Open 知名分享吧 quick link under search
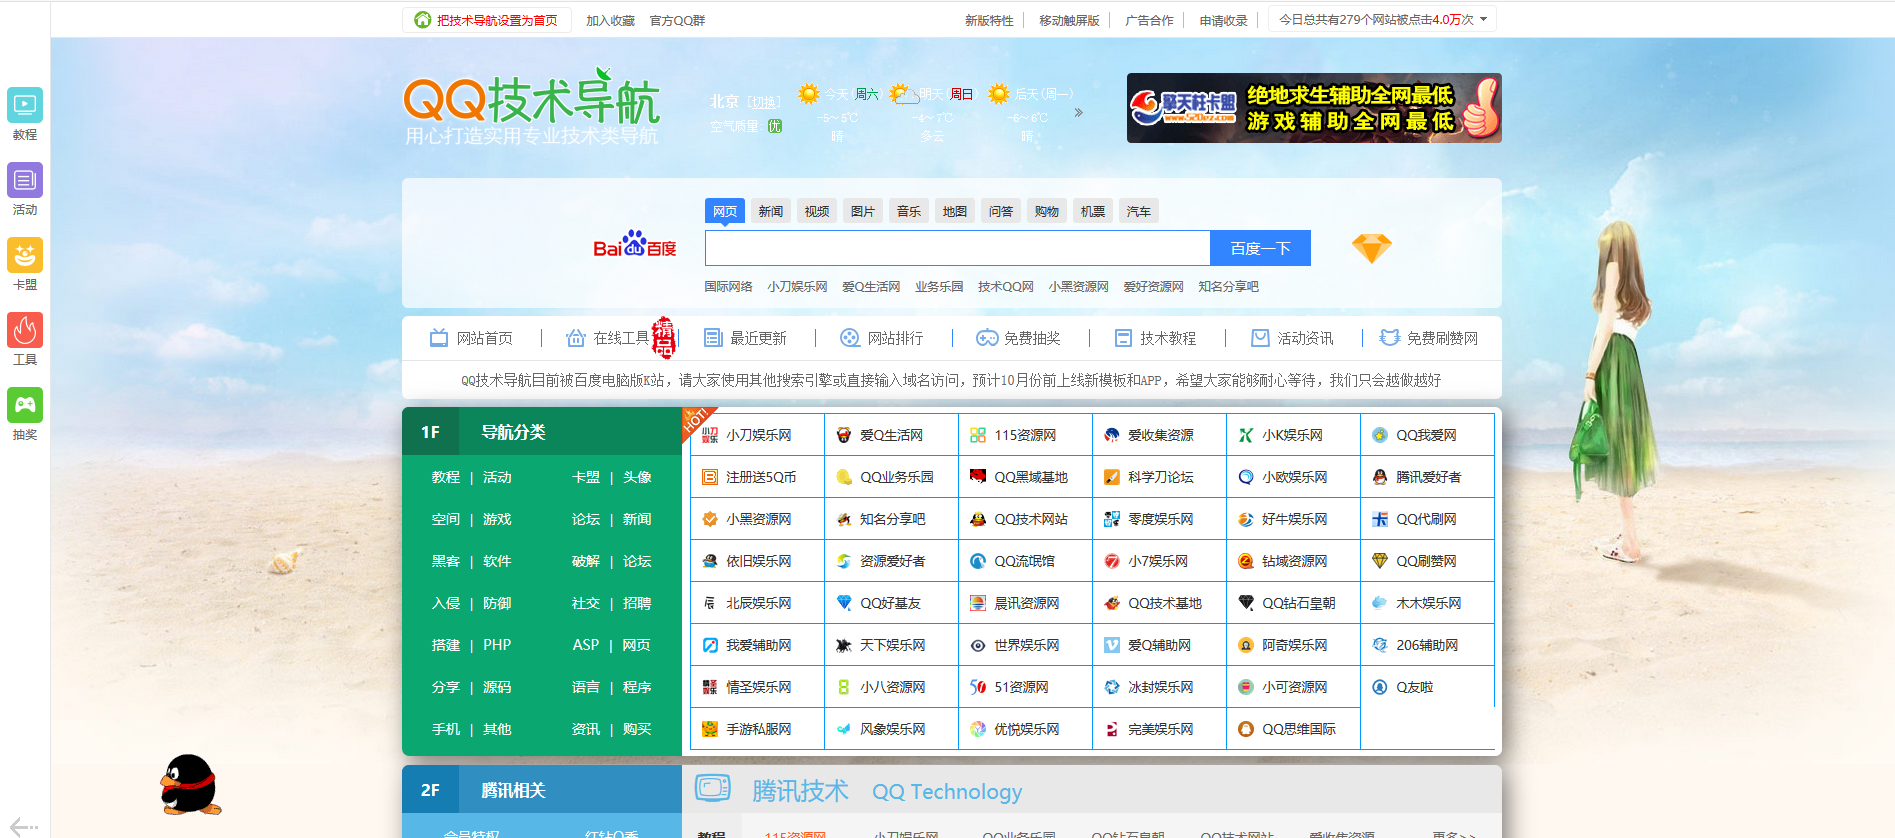Viewport: 1895px width, 838px height. pos(1228,286)
